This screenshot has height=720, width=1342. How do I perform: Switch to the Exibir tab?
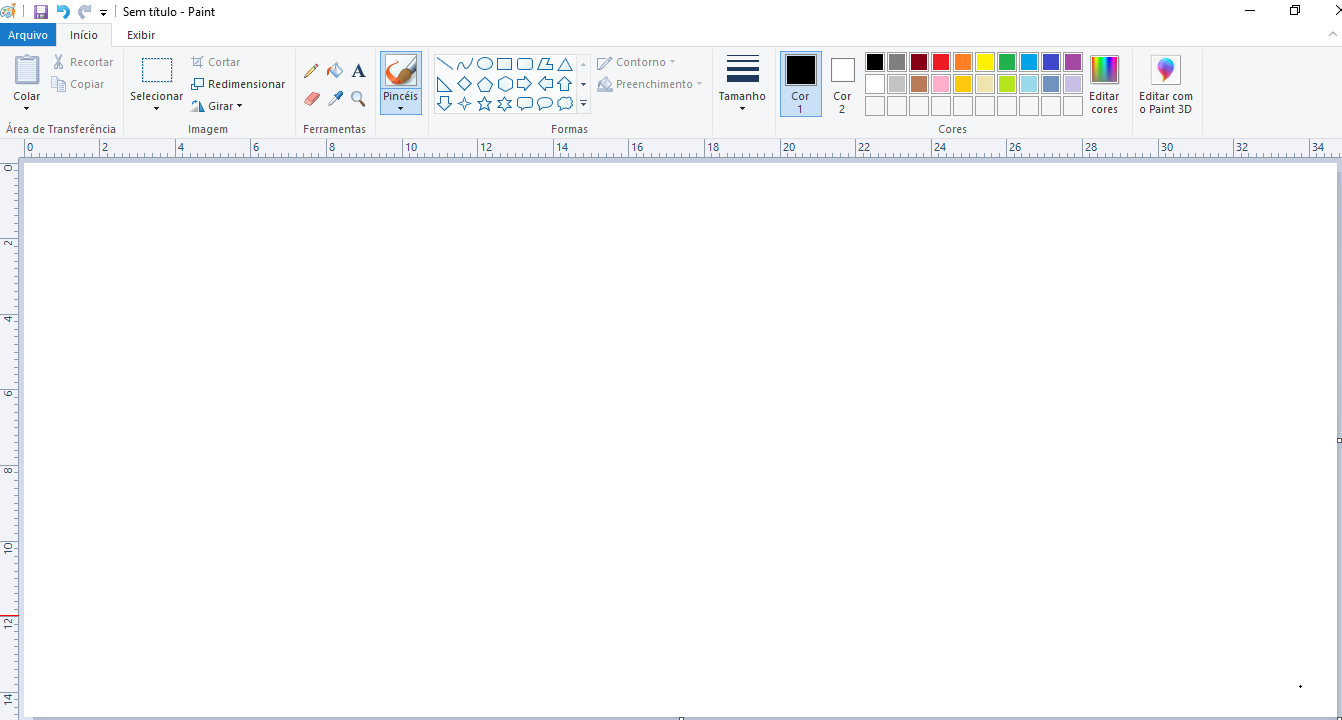(x=141, y=35)
